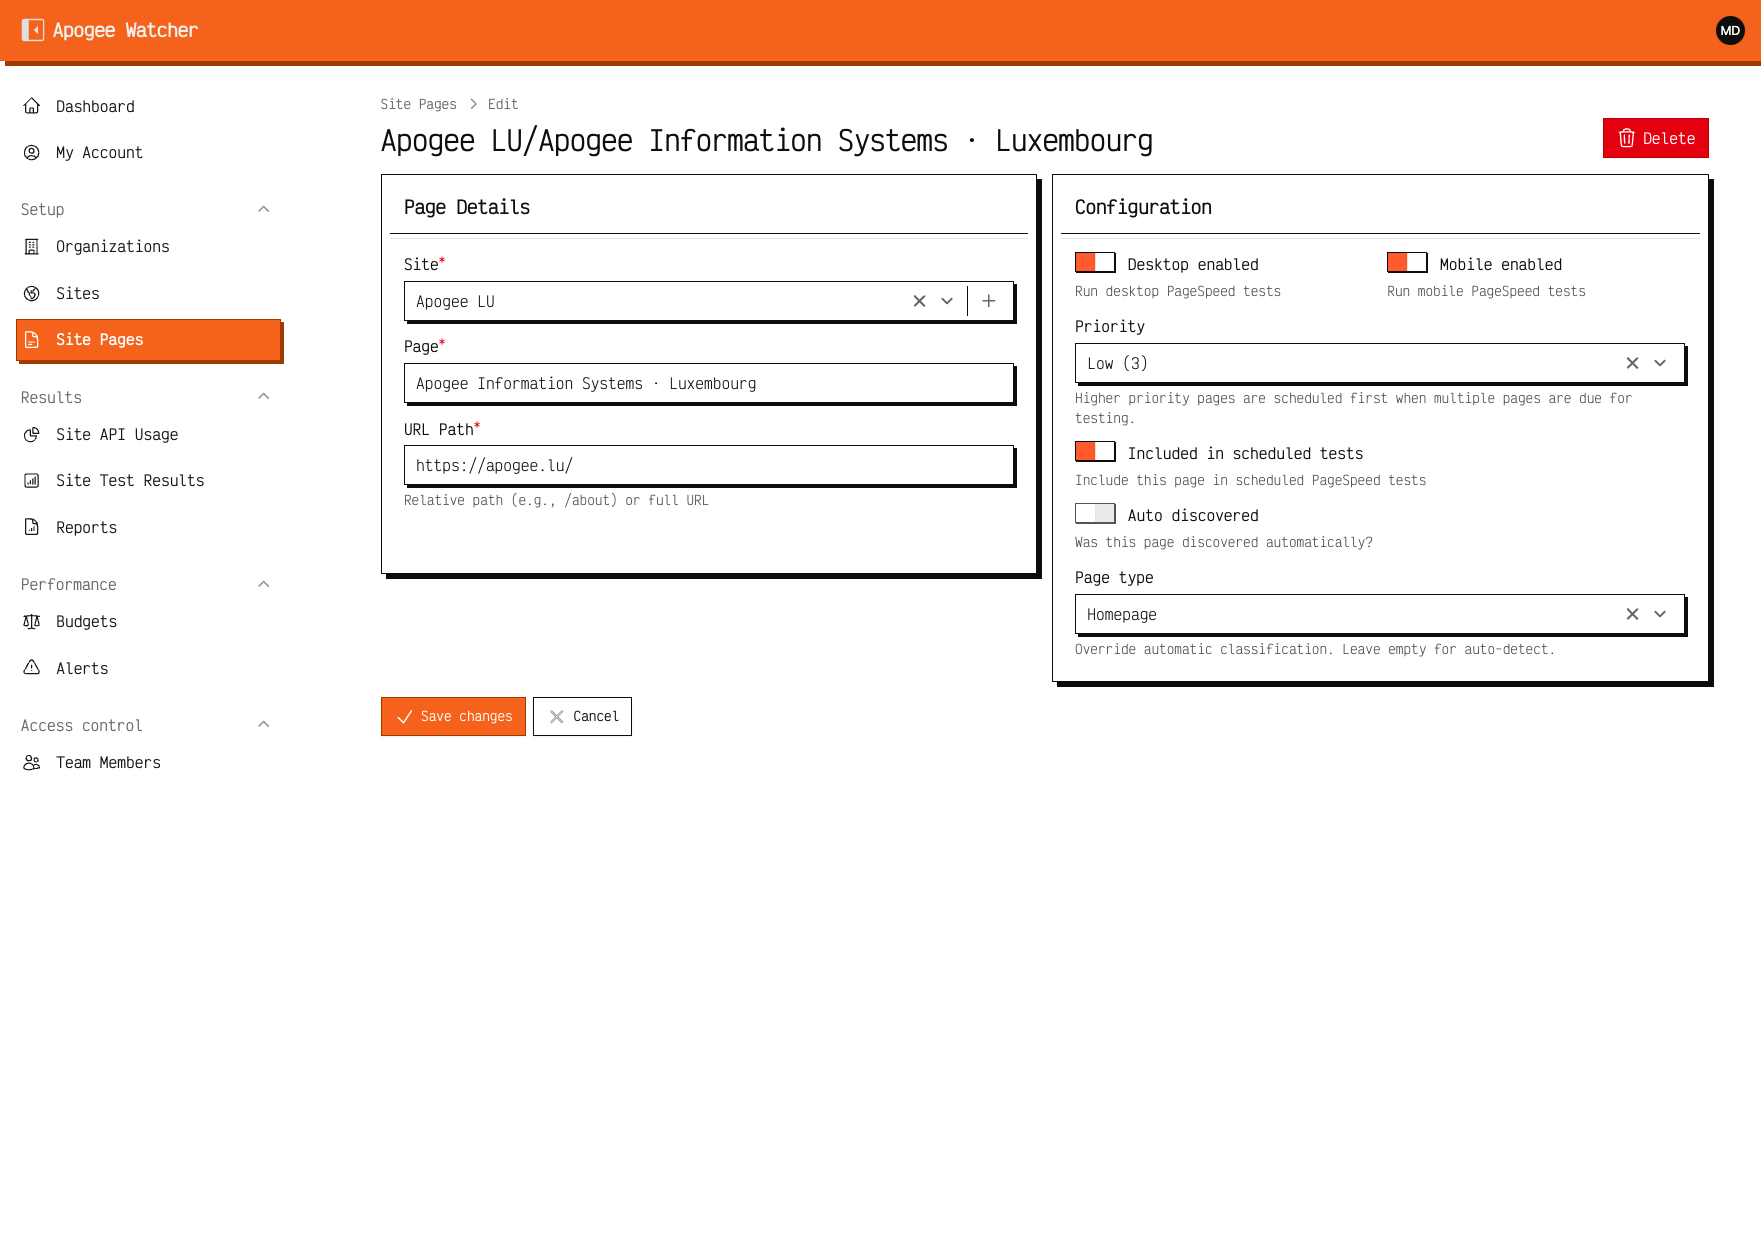Open the Priority dropdown

1660,363
